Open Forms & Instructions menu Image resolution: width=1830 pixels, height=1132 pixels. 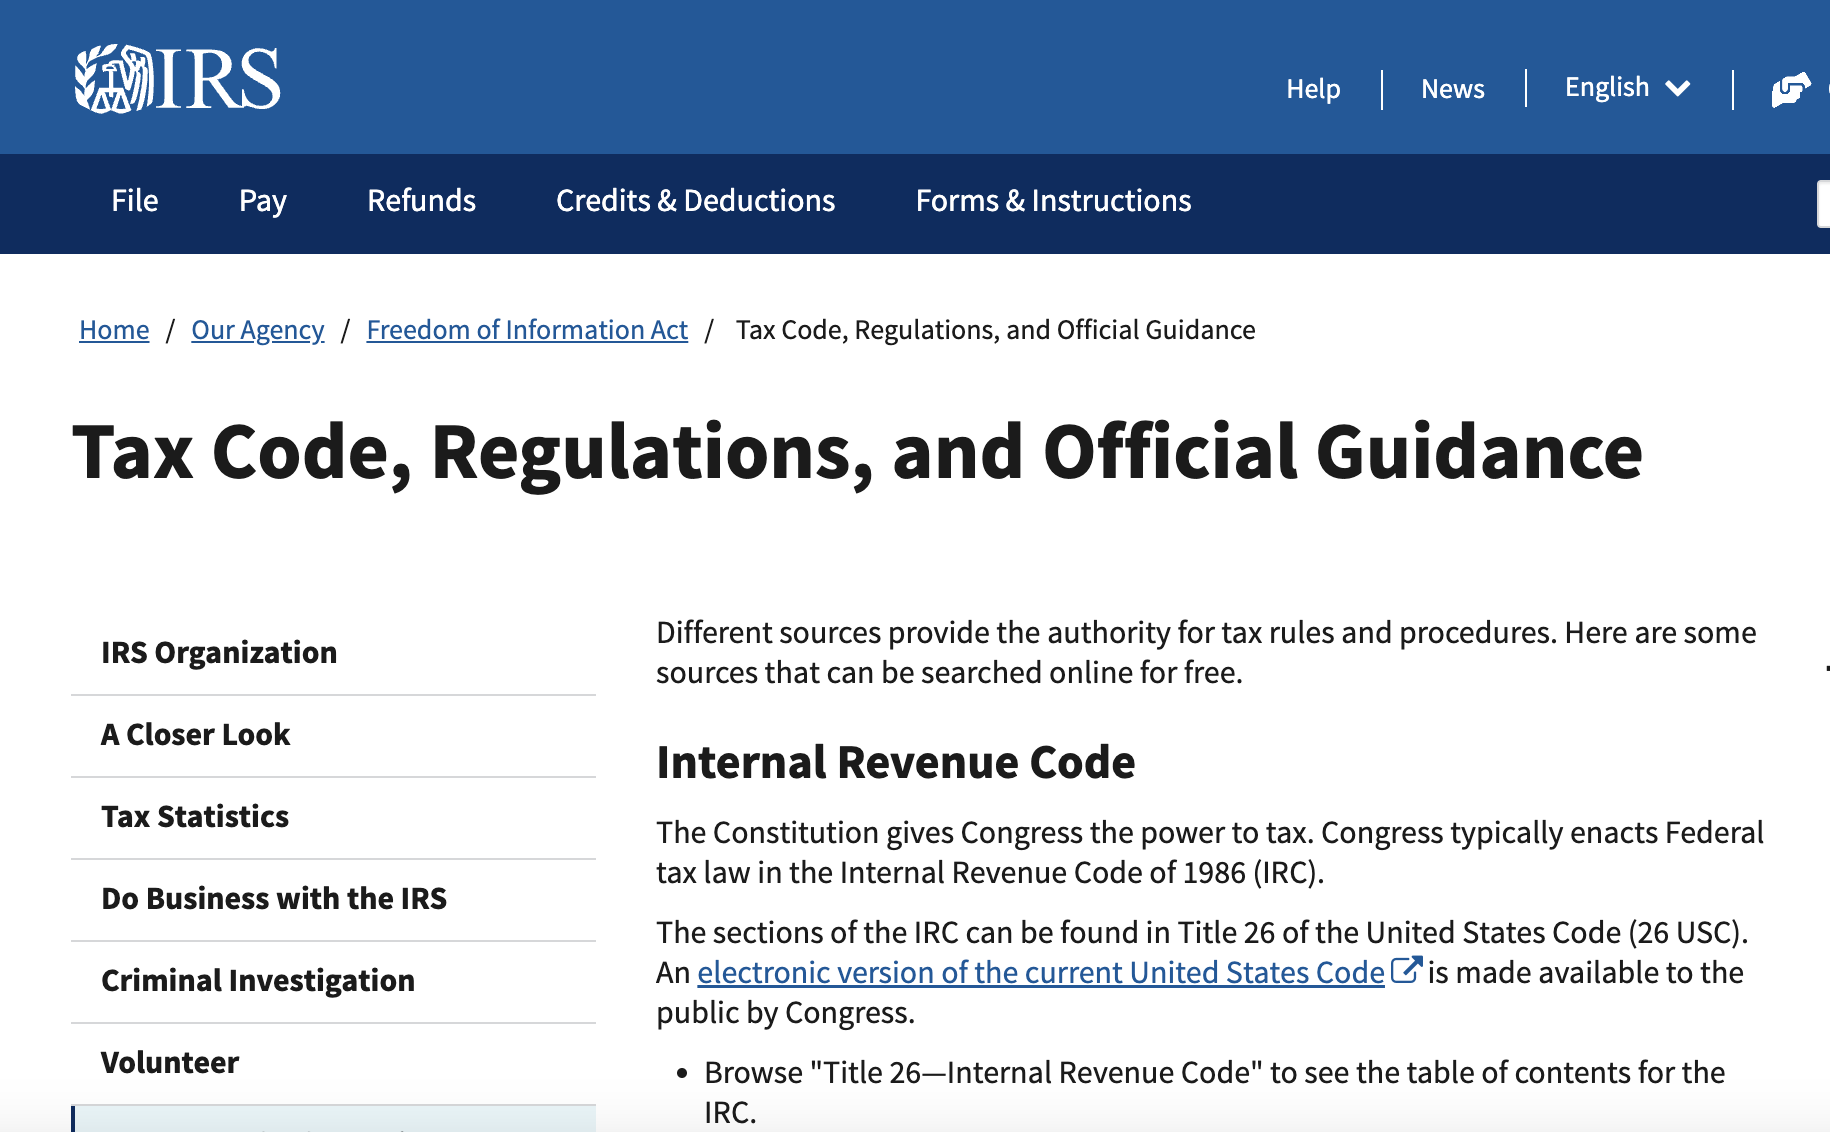[1053, 201]
